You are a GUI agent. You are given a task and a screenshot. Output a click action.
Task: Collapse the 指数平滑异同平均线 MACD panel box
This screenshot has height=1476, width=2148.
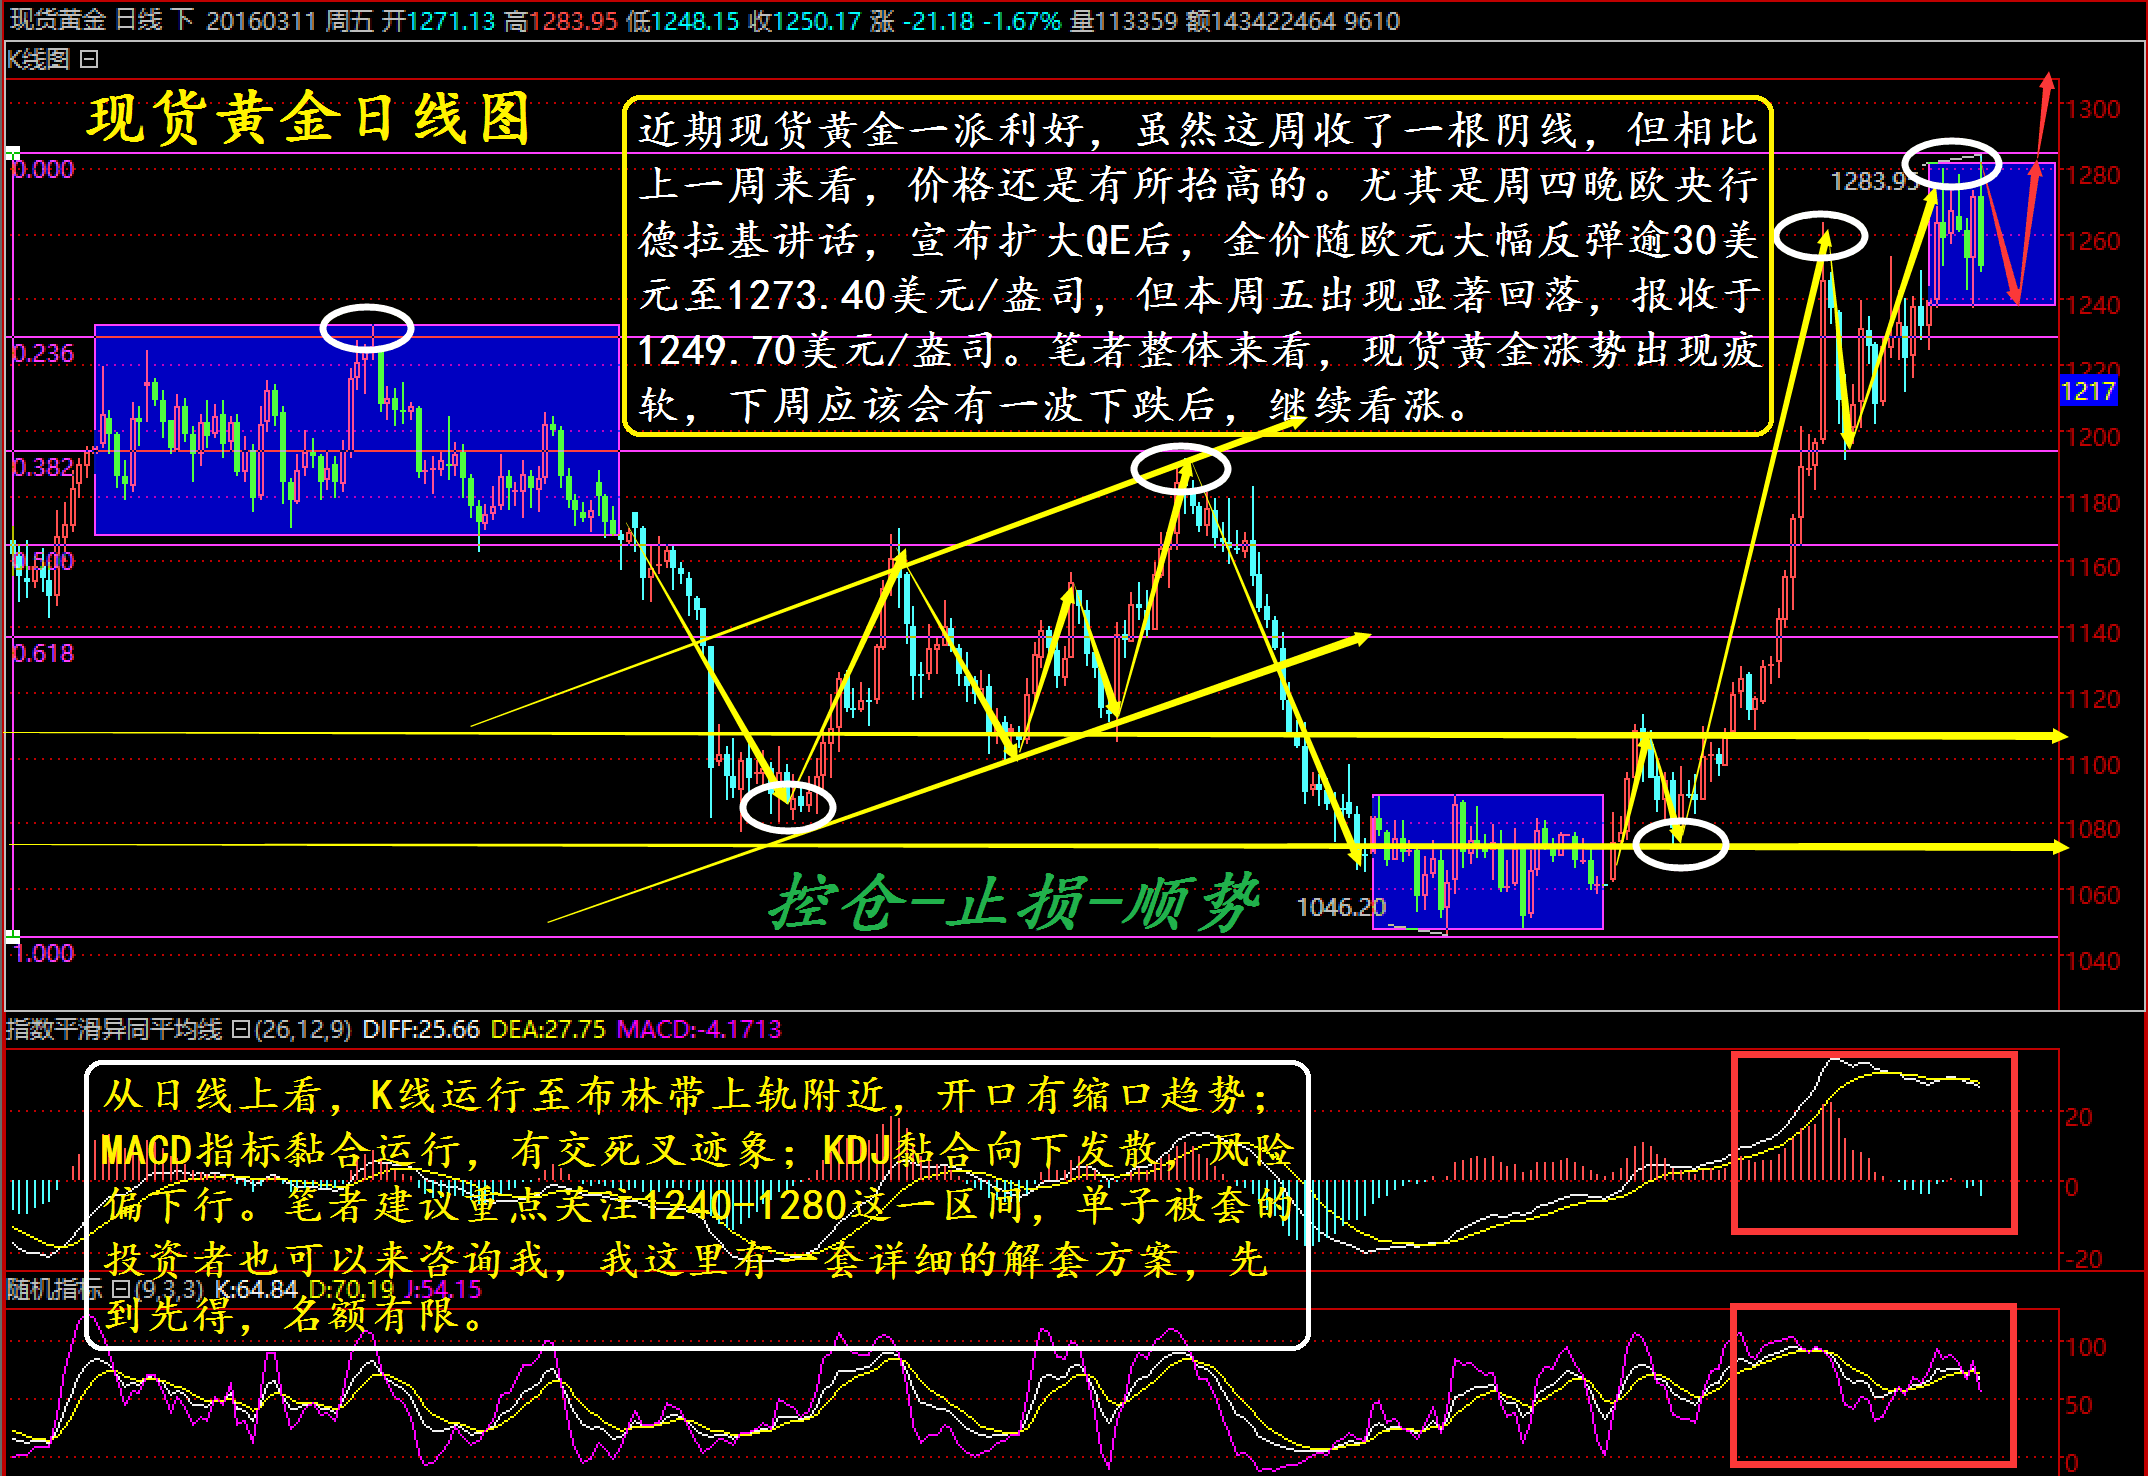(x=241, y=1029)
